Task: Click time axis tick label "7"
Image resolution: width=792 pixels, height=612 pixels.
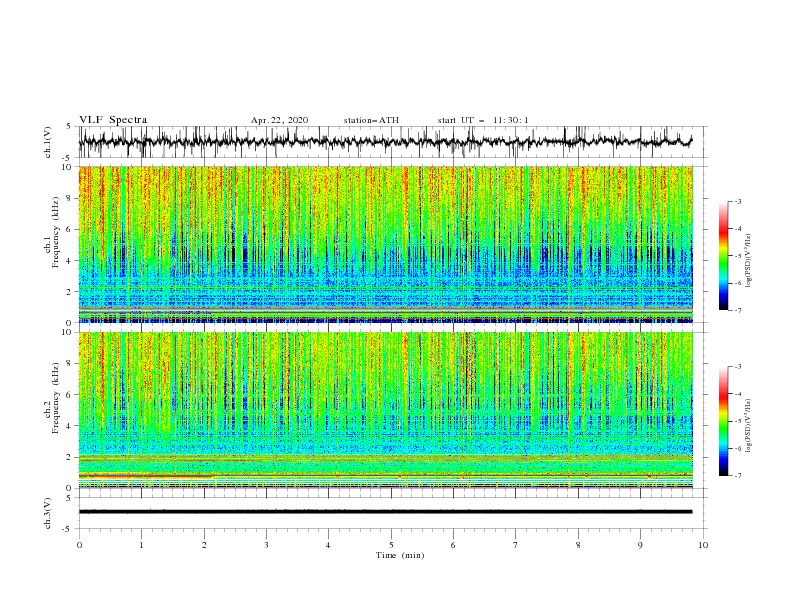Action: click(x=516, y=545)
